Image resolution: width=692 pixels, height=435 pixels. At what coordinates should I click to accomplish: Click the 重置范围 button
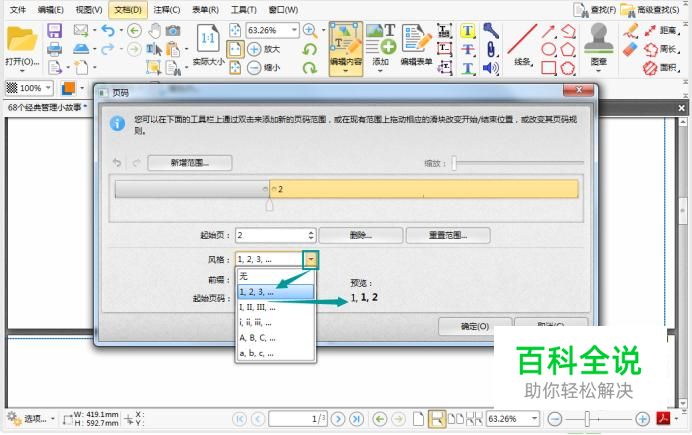click(x=448, y=235)
